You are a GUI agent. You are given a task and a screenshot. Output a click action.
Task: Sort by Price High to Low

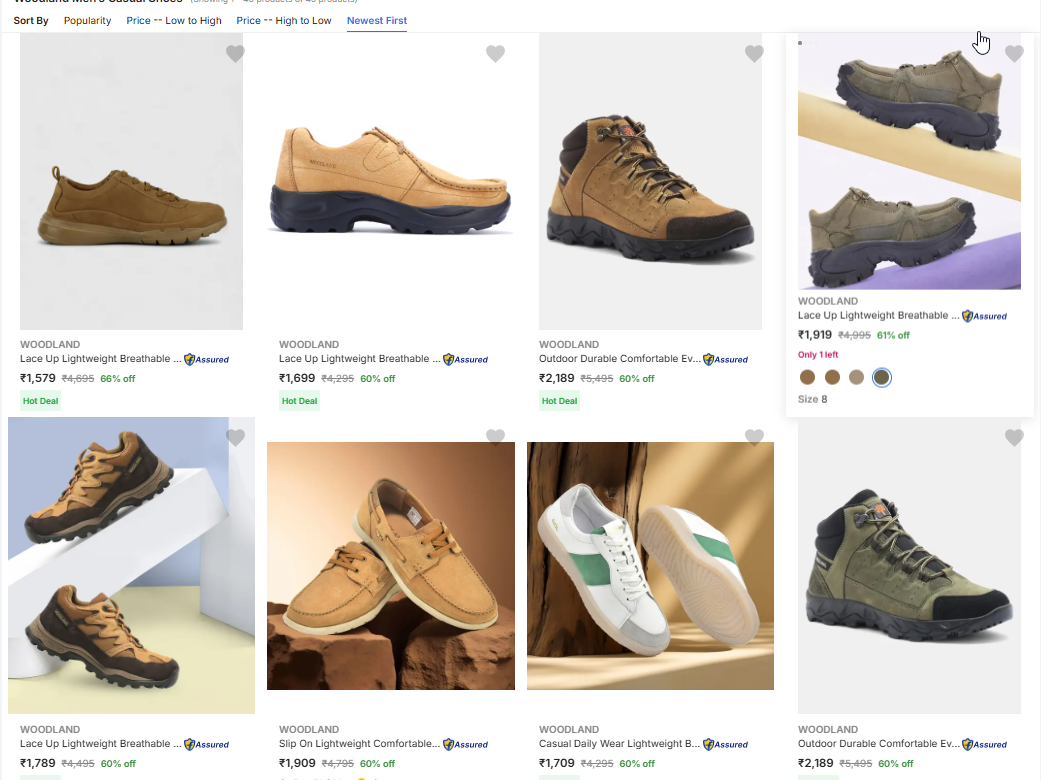click(284, 20)
